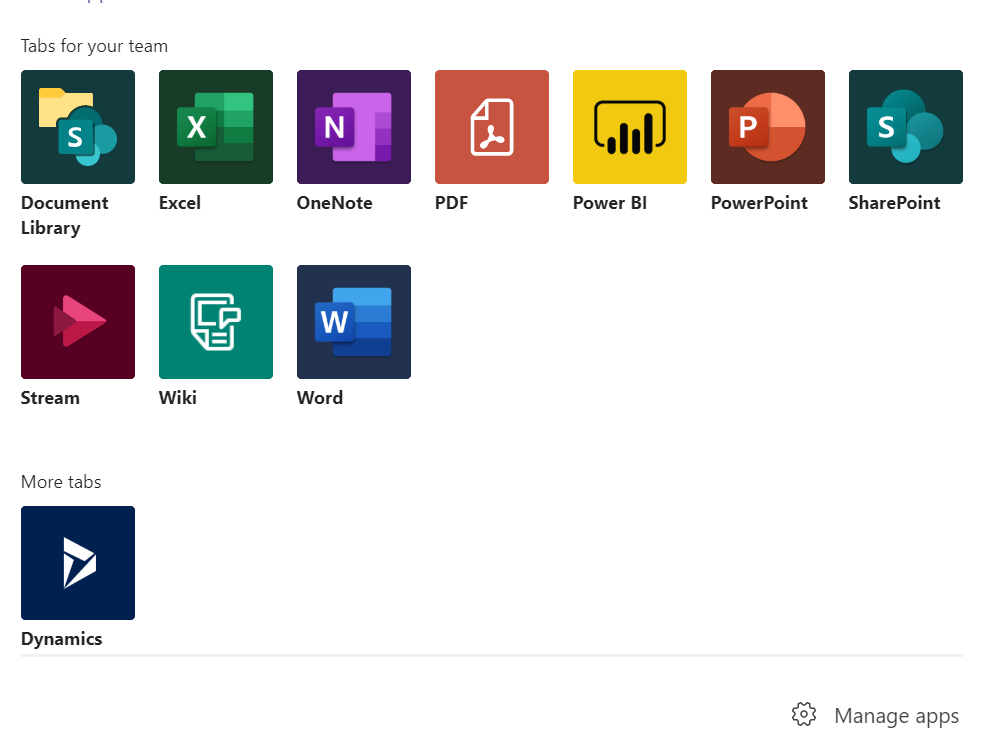Add an Excel tab
The height and width of the screenshot is (733, 1006).
click(x=216, y=127)
